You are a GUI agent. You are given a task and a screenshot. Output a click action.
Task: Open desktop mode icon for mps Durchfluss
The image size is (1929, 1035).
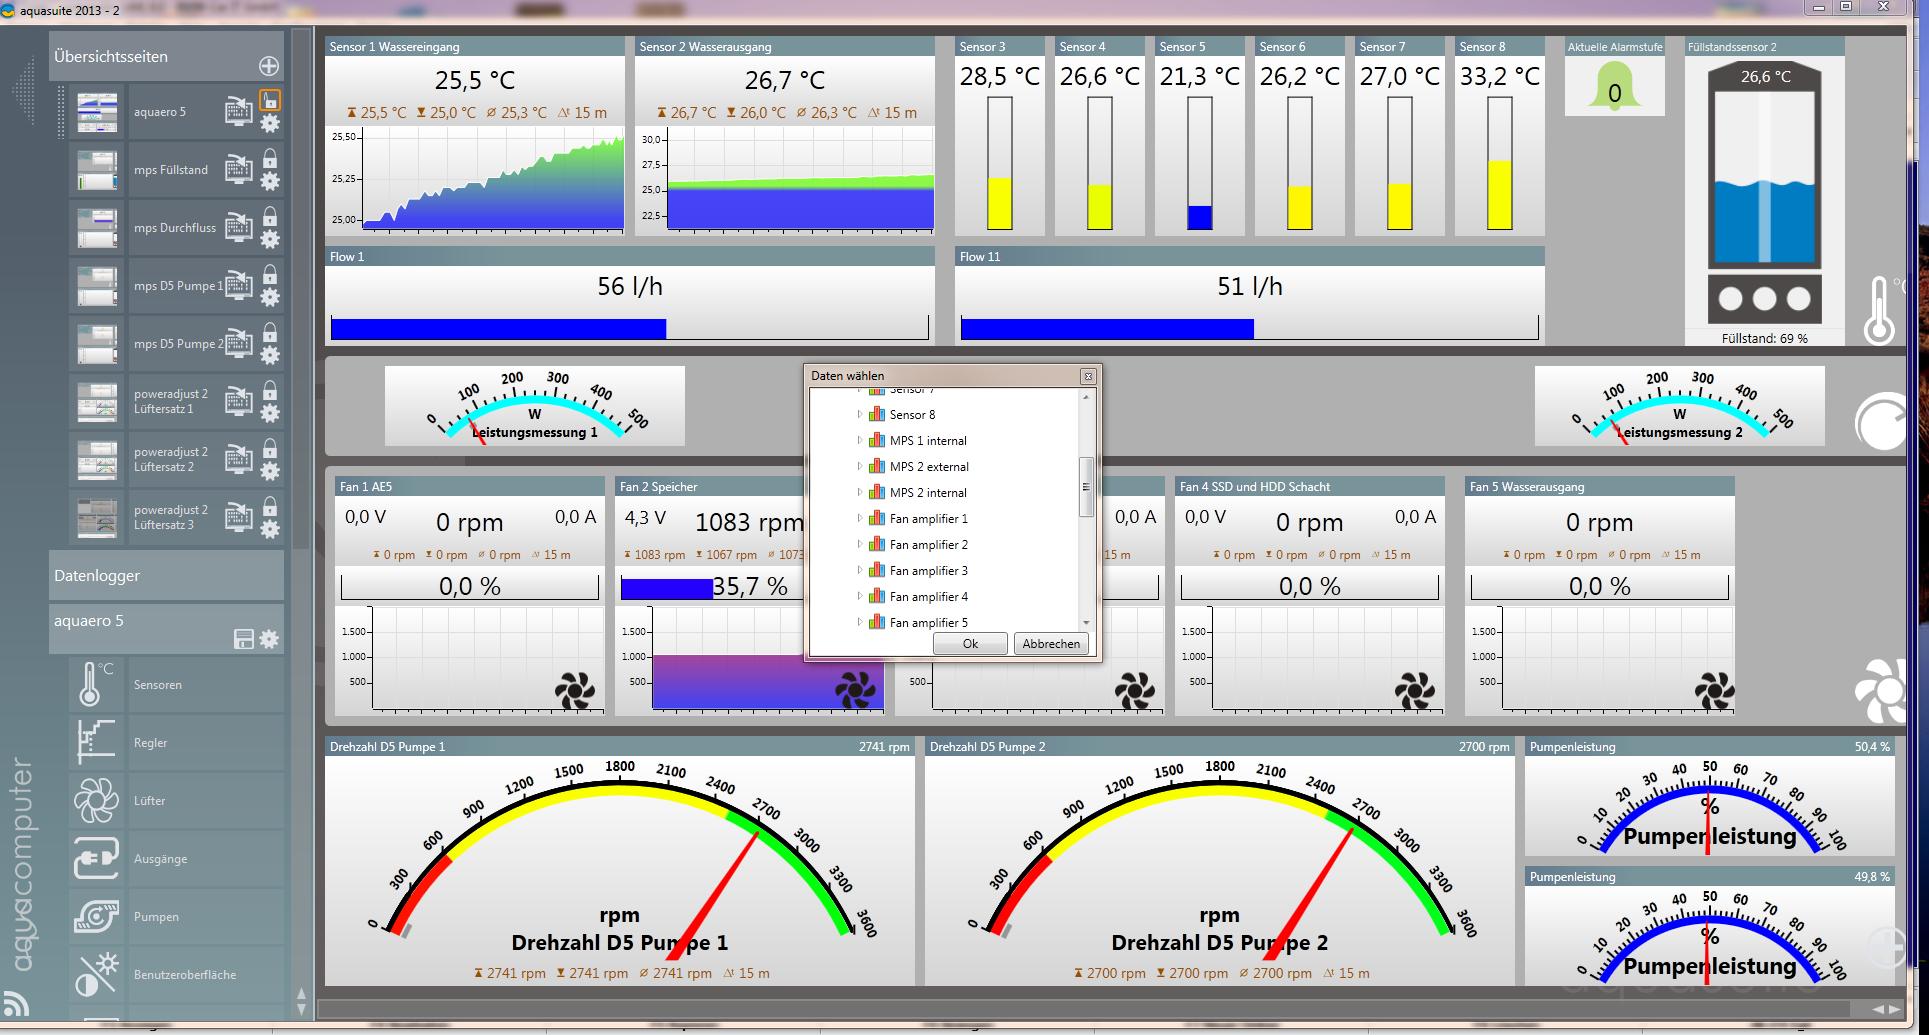coord(238,228)
